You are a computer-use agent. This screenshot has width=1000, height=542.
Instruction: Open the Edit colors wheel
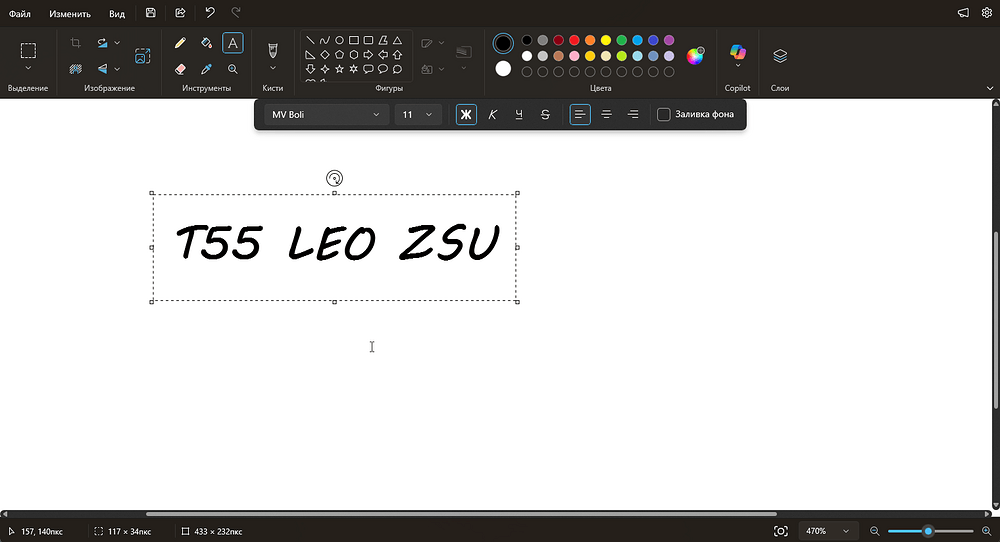click(695, 56)
